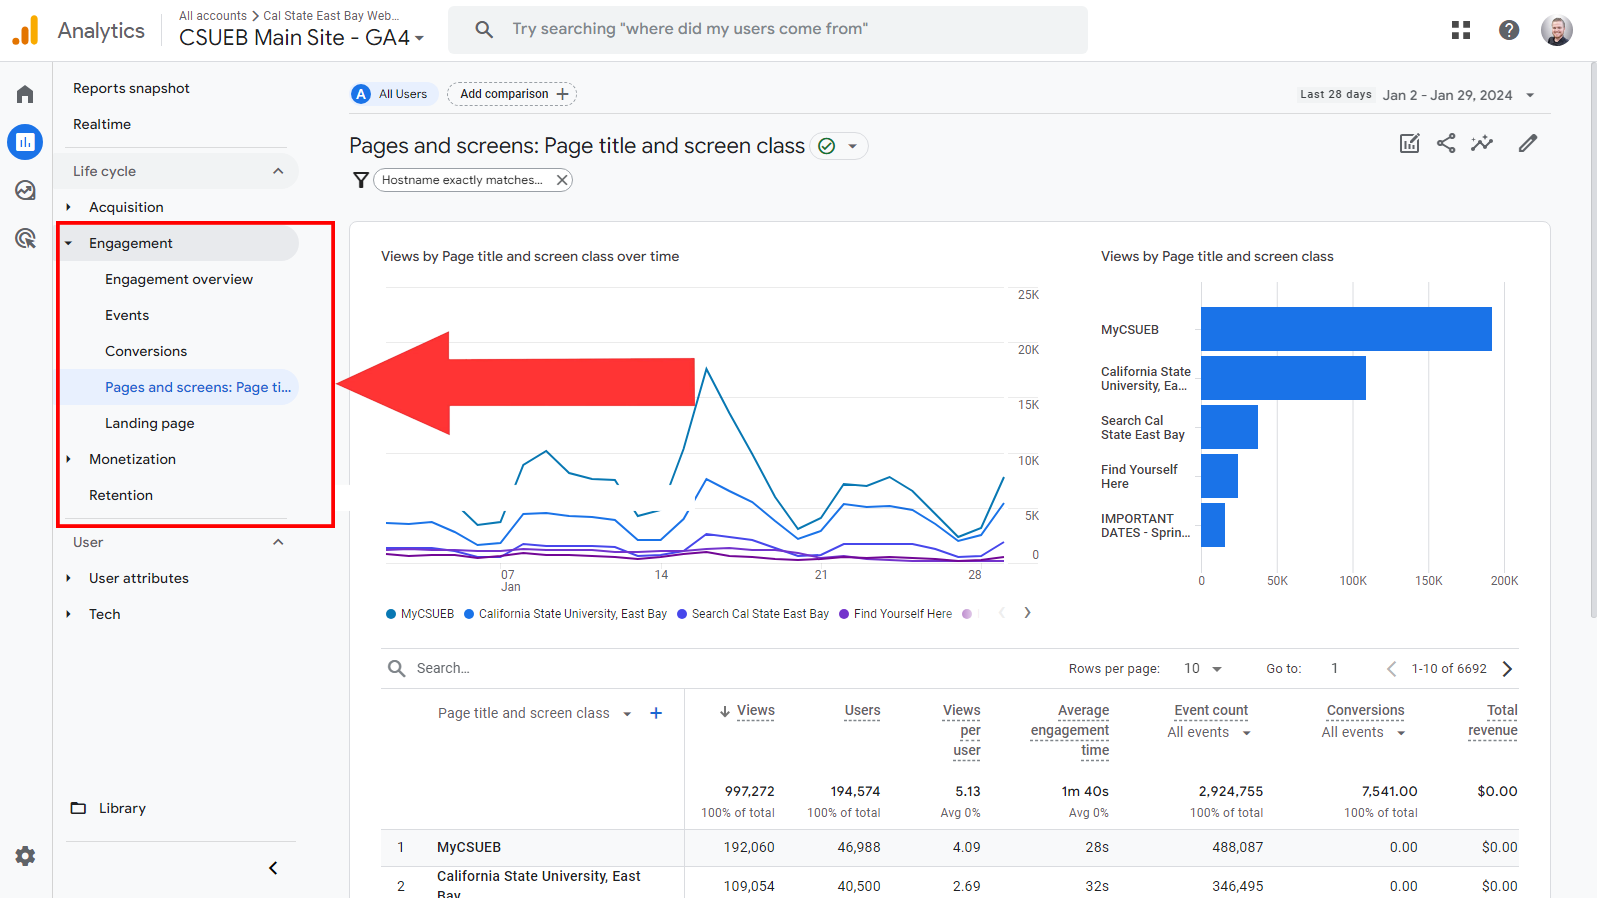Click the top search field
The image size is (1597, 898).
tap(768, 30)
